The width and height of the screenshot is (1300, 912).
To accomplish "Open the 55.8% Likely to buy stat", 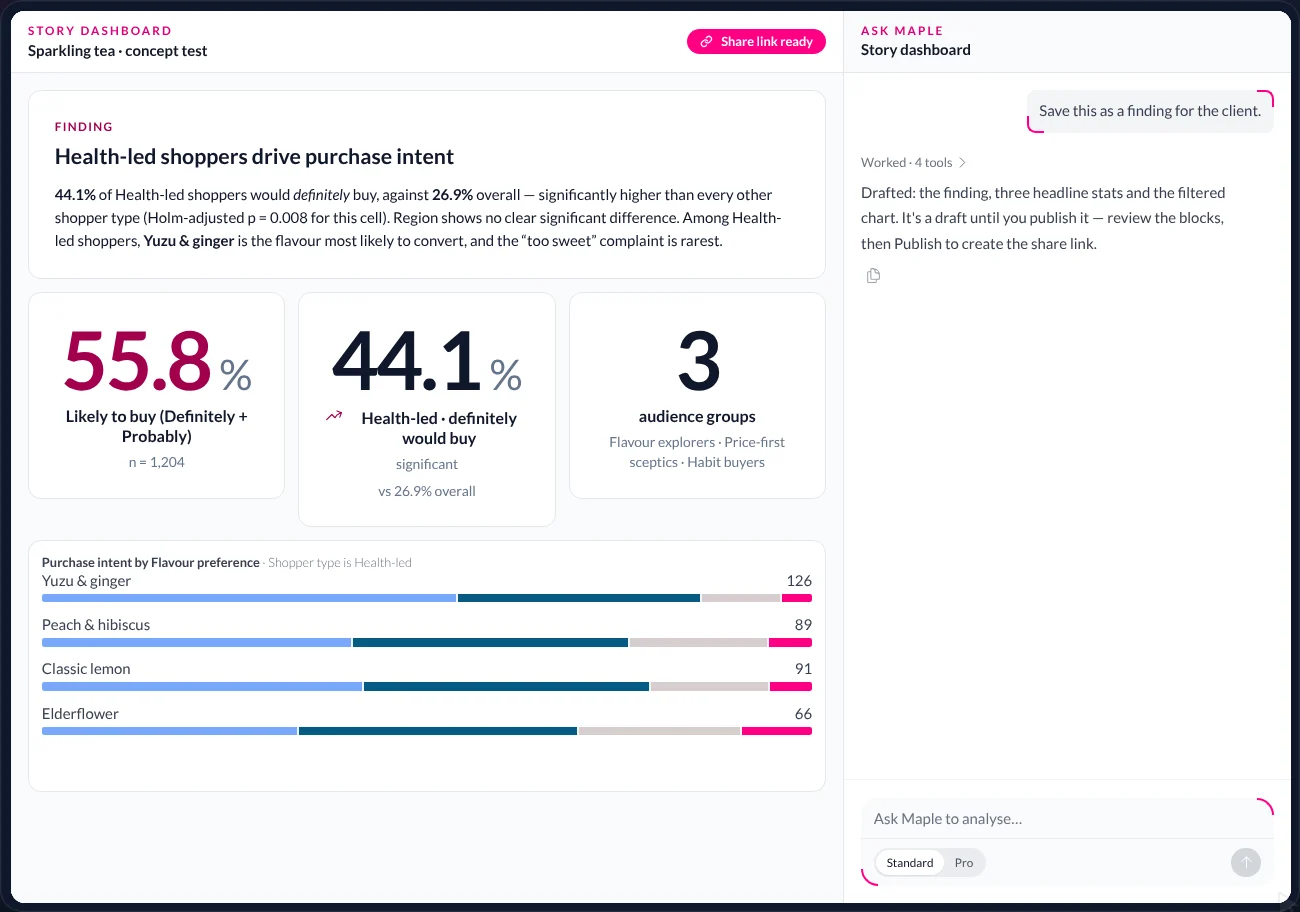I will pos(157,395).
